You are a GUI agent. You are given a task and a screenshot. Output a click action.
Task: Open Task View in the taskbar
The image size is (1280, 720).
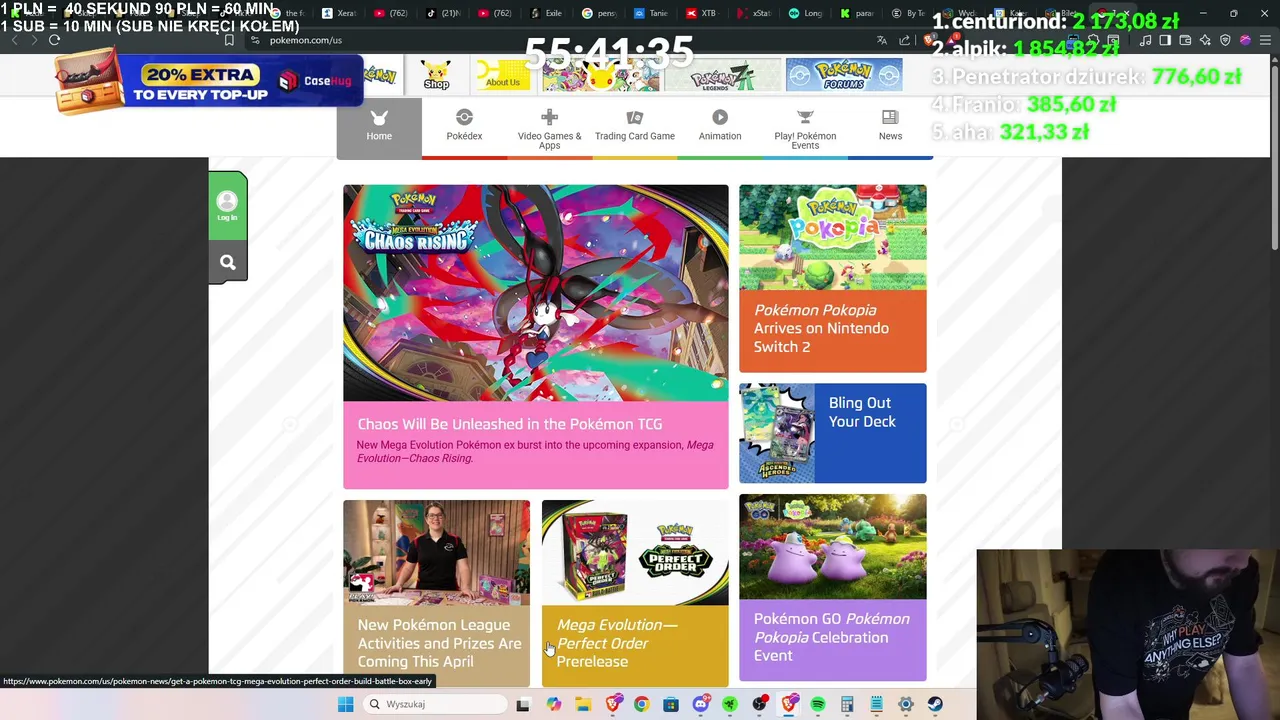click(522, 704)
